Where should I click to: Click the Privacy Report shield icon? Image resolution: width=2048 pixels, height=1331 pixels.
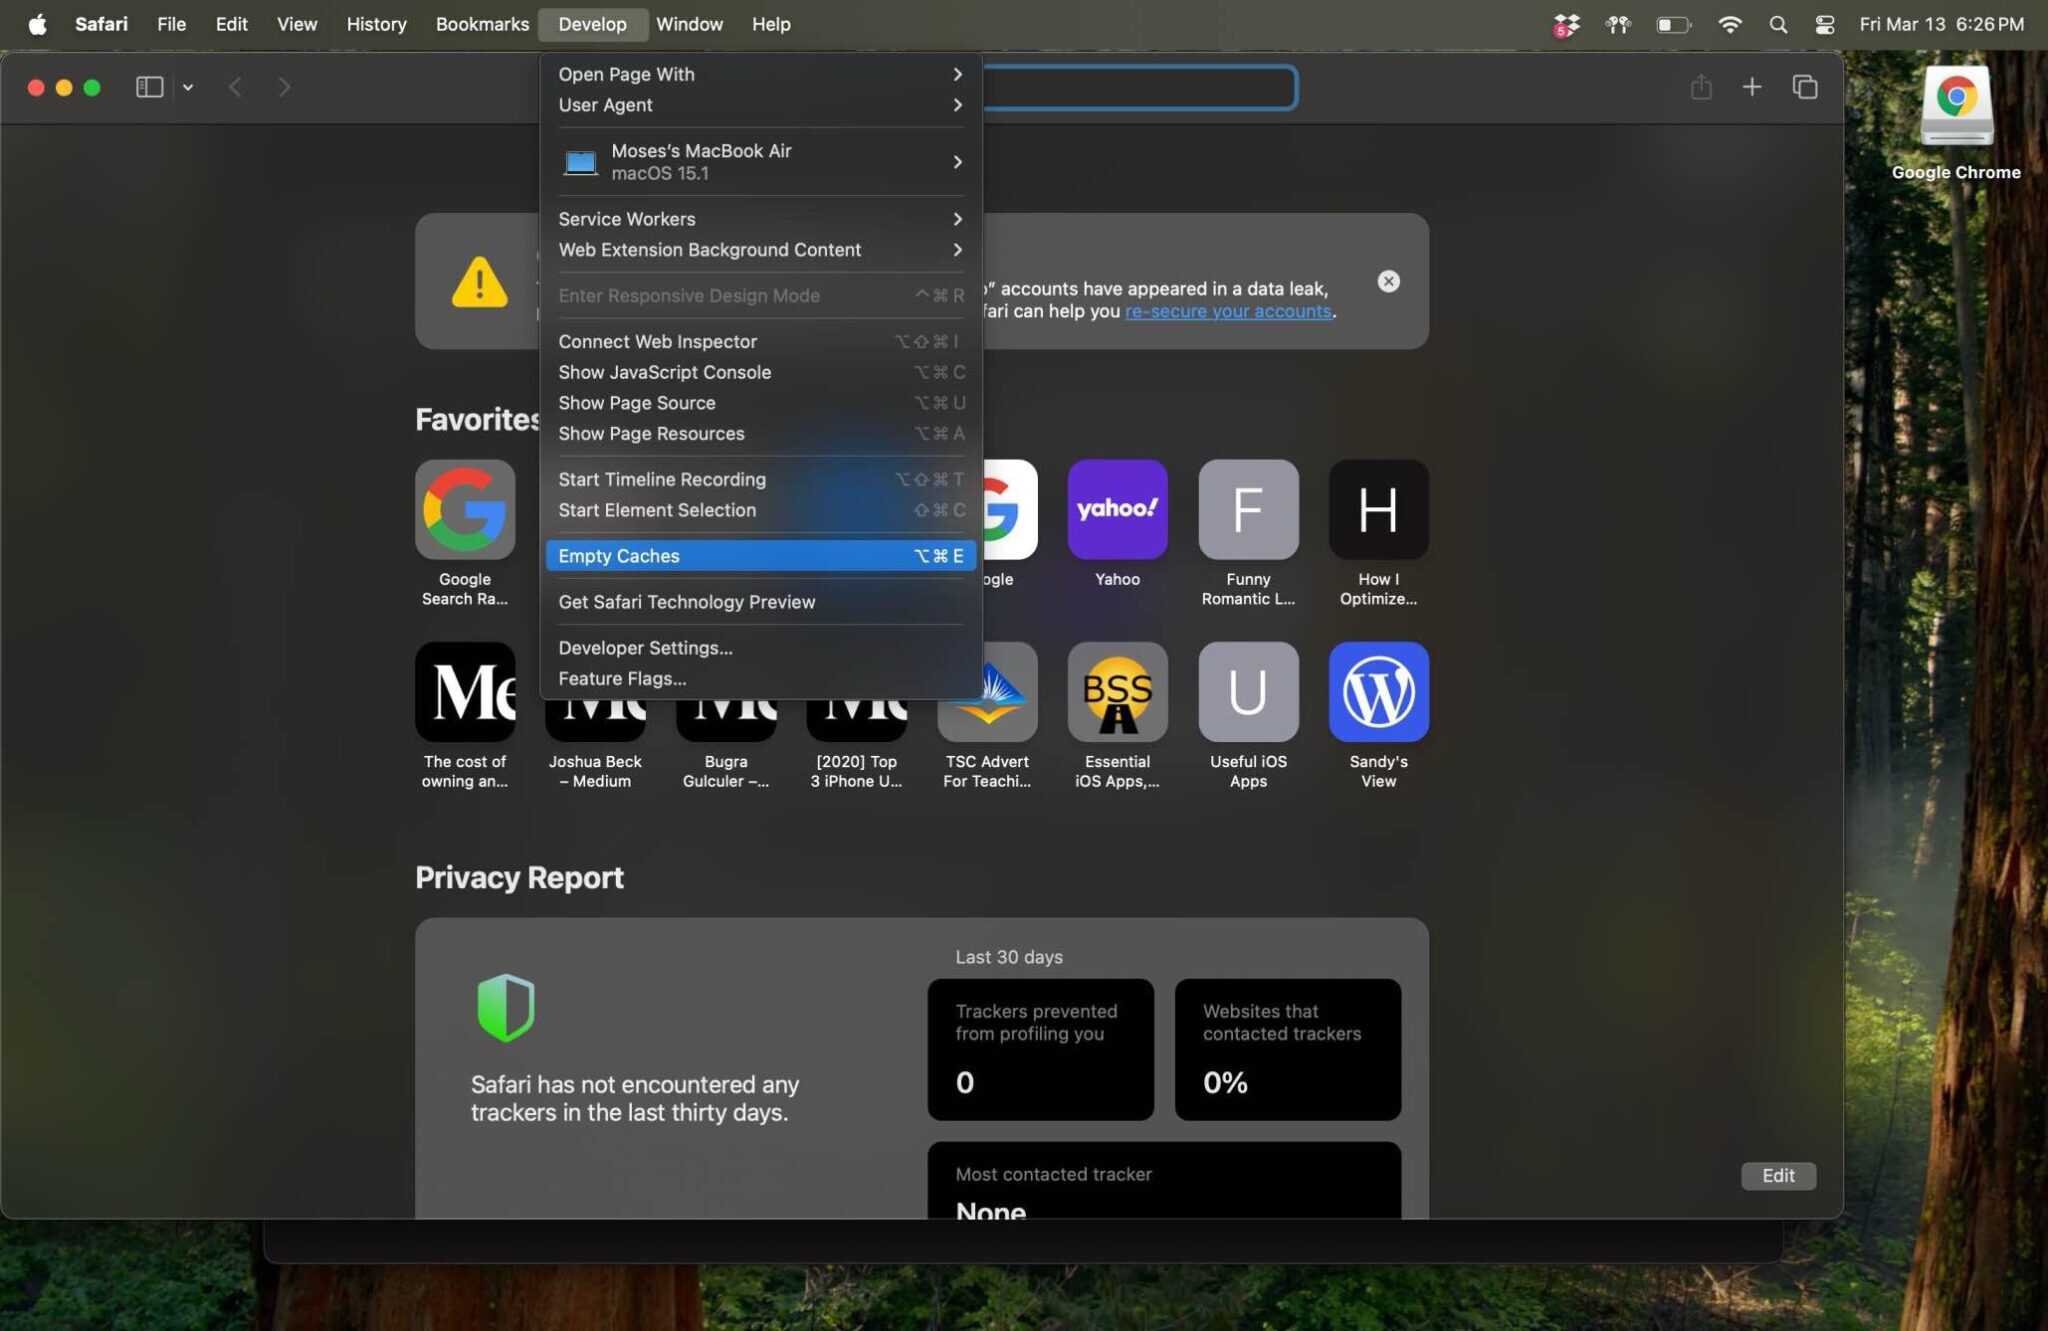(x=505, y=1008)
